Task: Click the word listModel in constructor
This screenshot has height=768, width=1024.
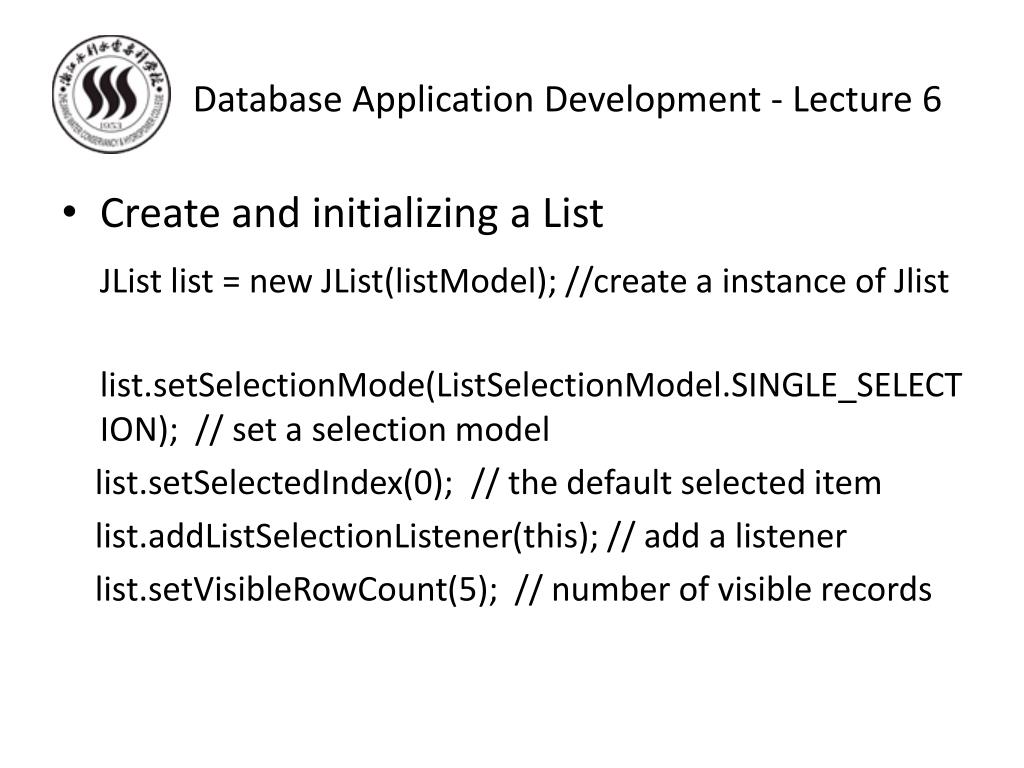Action: (465, 281)
